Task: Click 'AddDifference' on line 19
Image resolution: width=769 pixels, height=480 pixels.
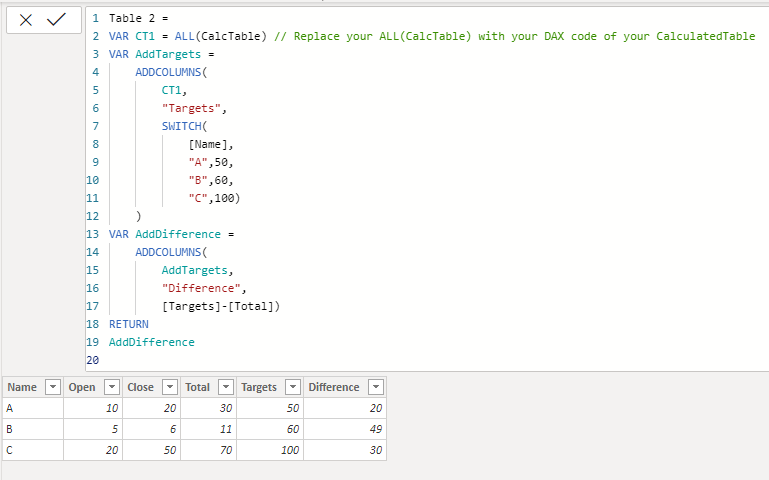Action: (x=152, y=342)
